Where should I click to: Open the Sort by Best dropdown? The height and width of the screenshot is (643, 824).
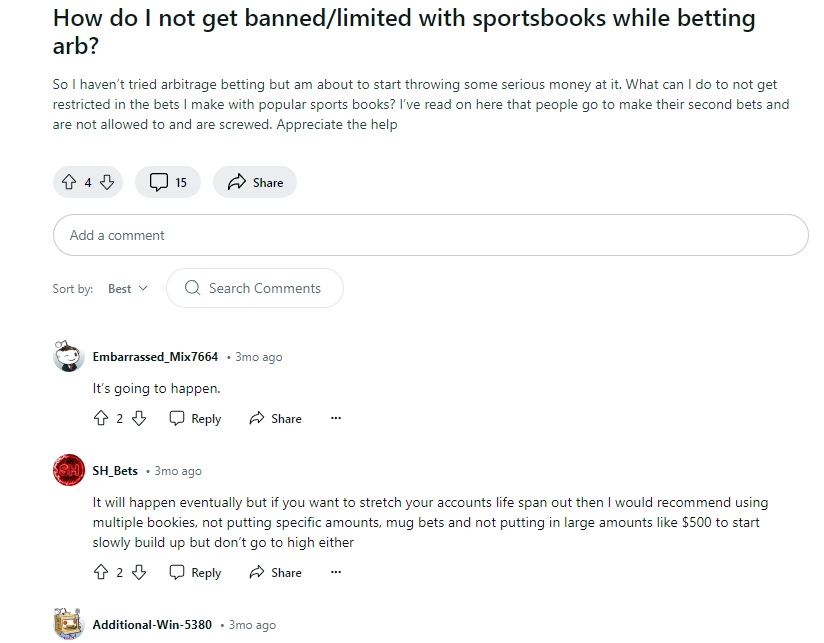127,288
